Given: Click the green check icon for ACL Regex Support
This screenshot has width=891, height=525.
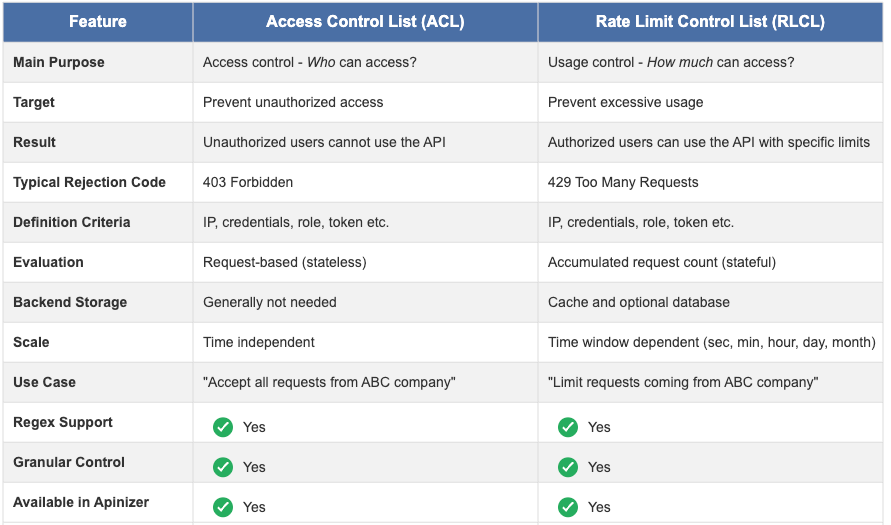Looking at the screenshot, I should [223, 427].
